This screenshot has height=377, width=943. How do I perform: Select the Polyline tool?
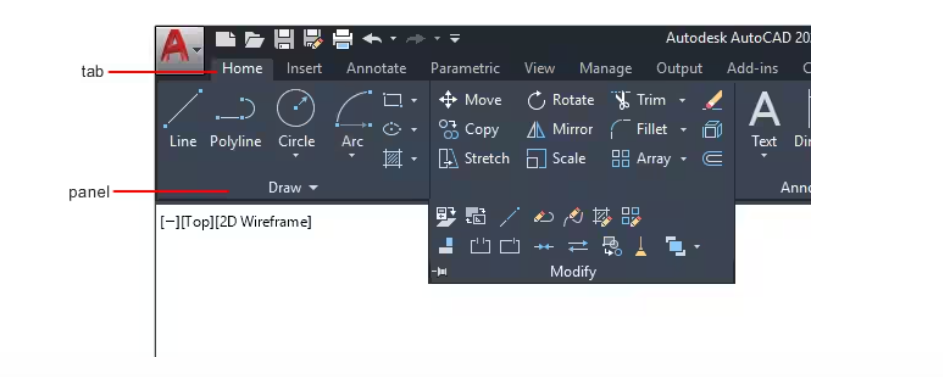tap(235, 119)
